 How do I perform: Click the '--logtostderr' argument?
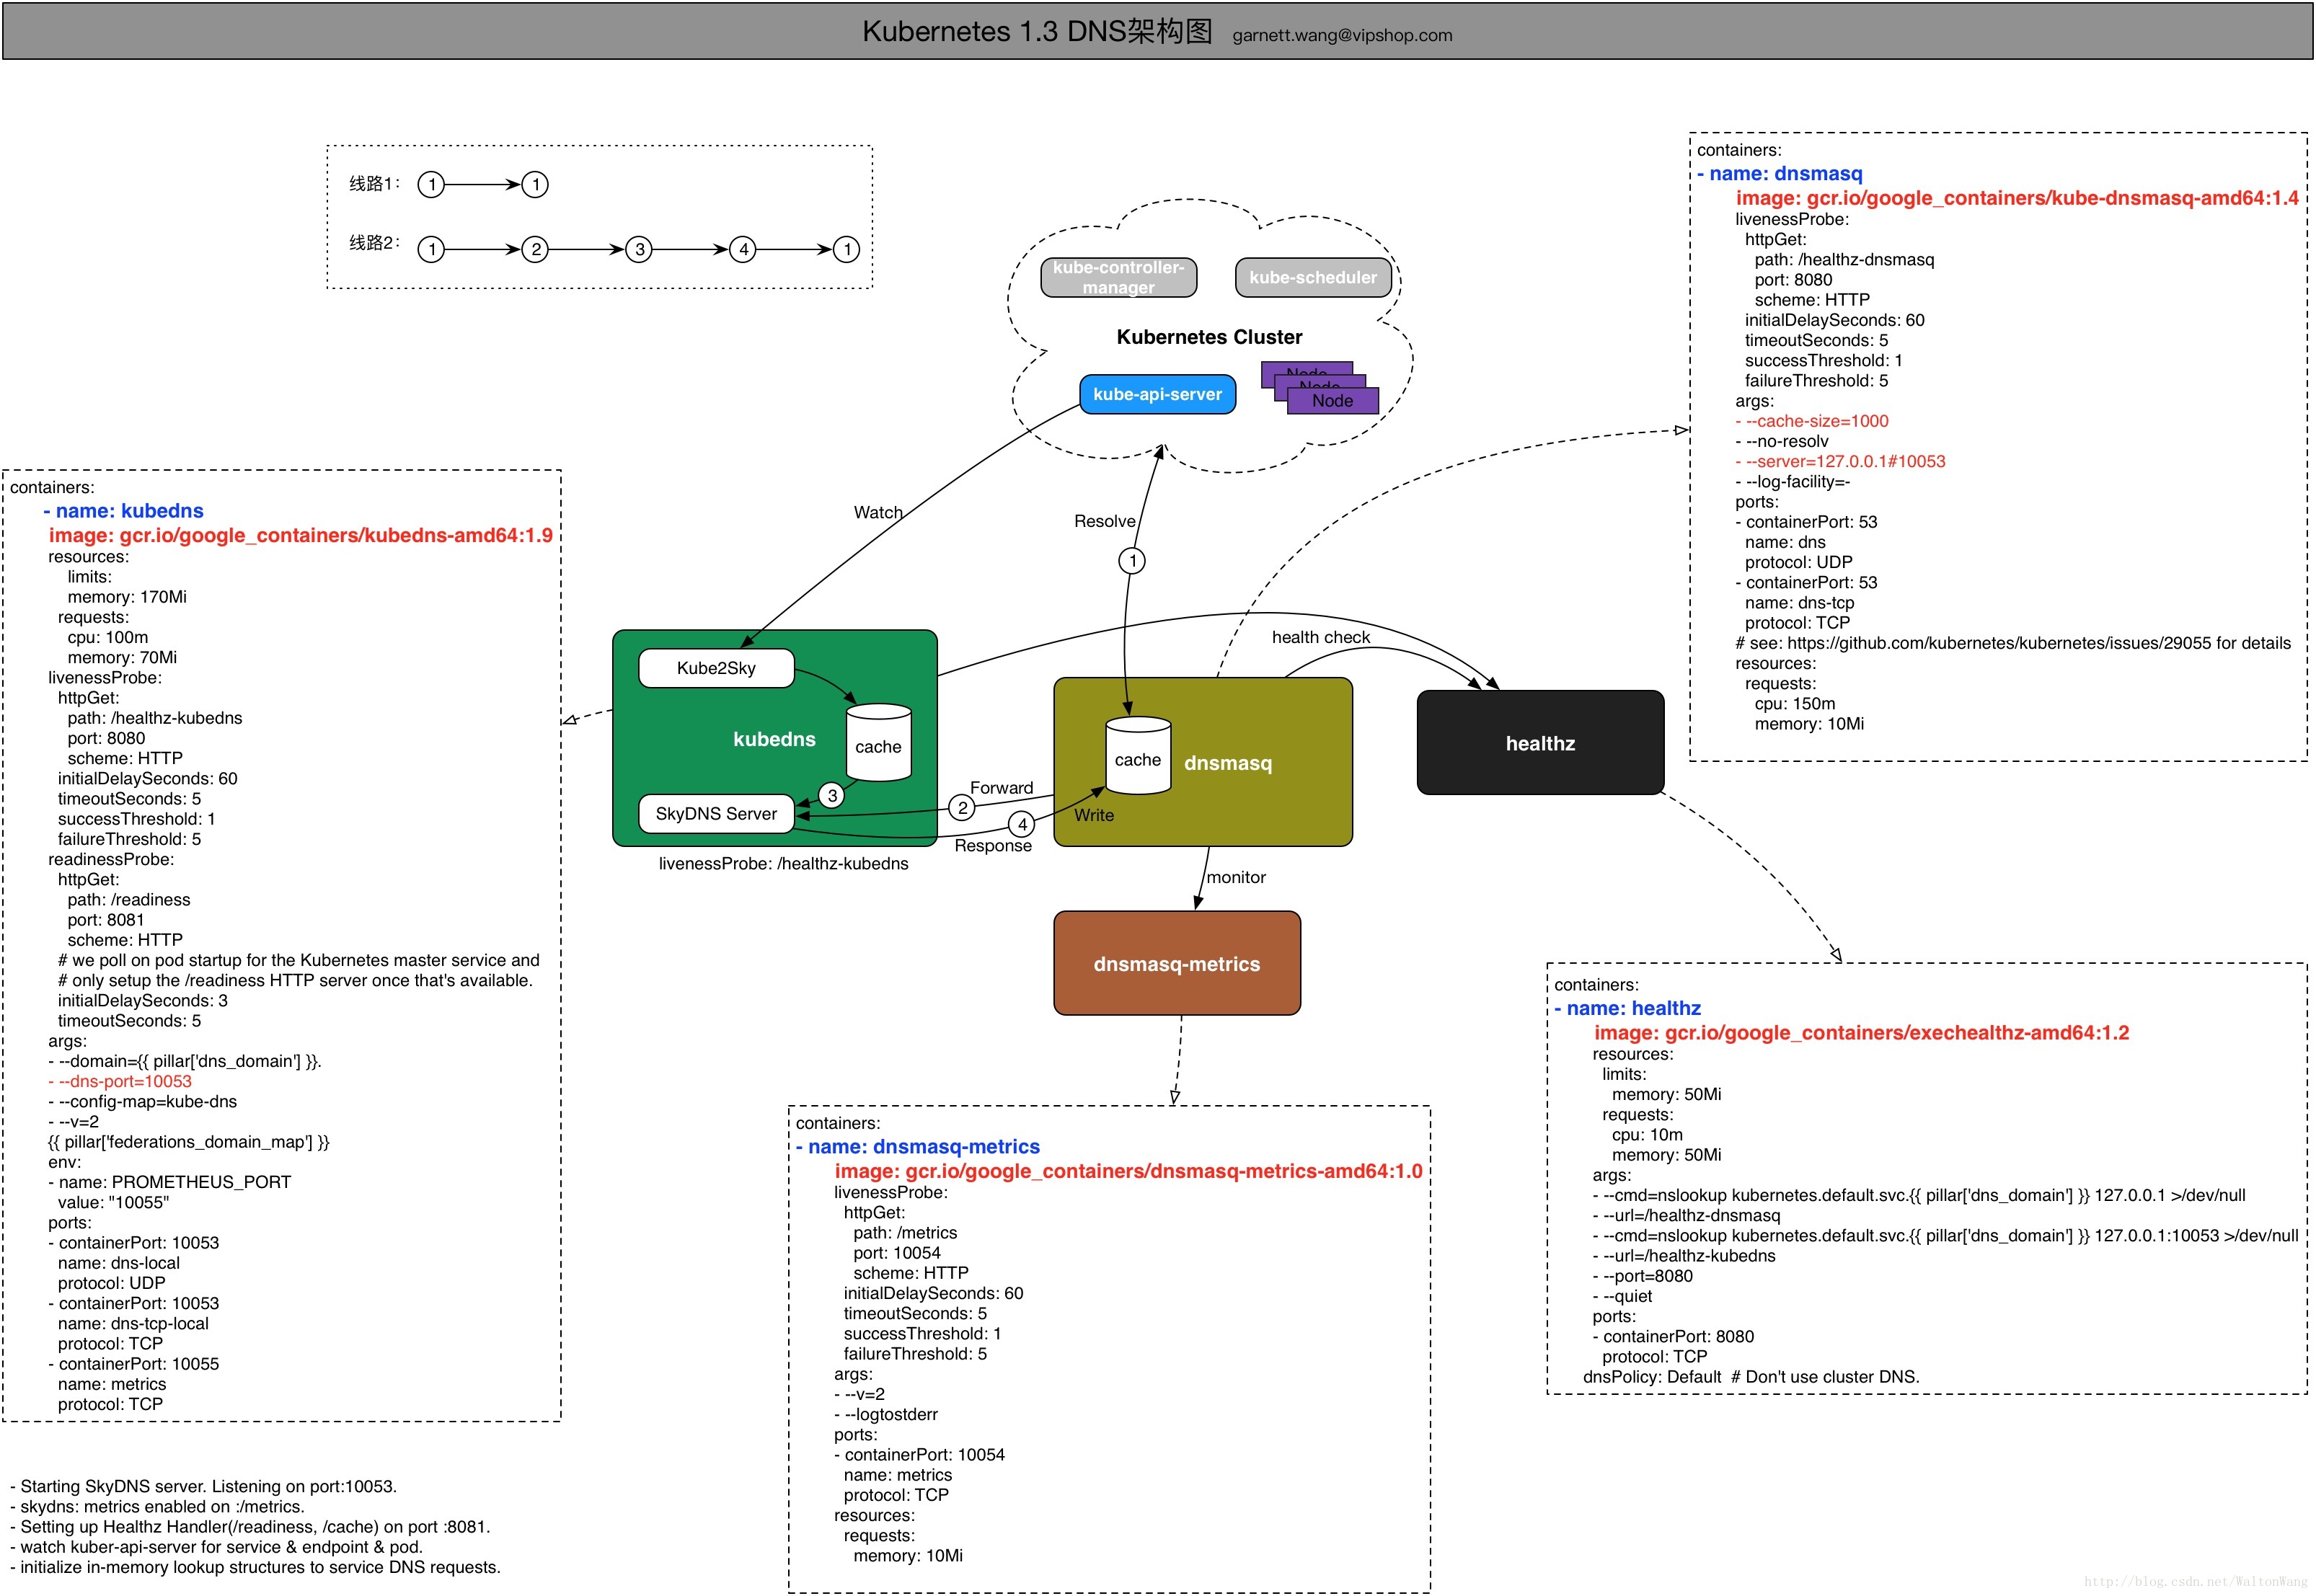886,1414
